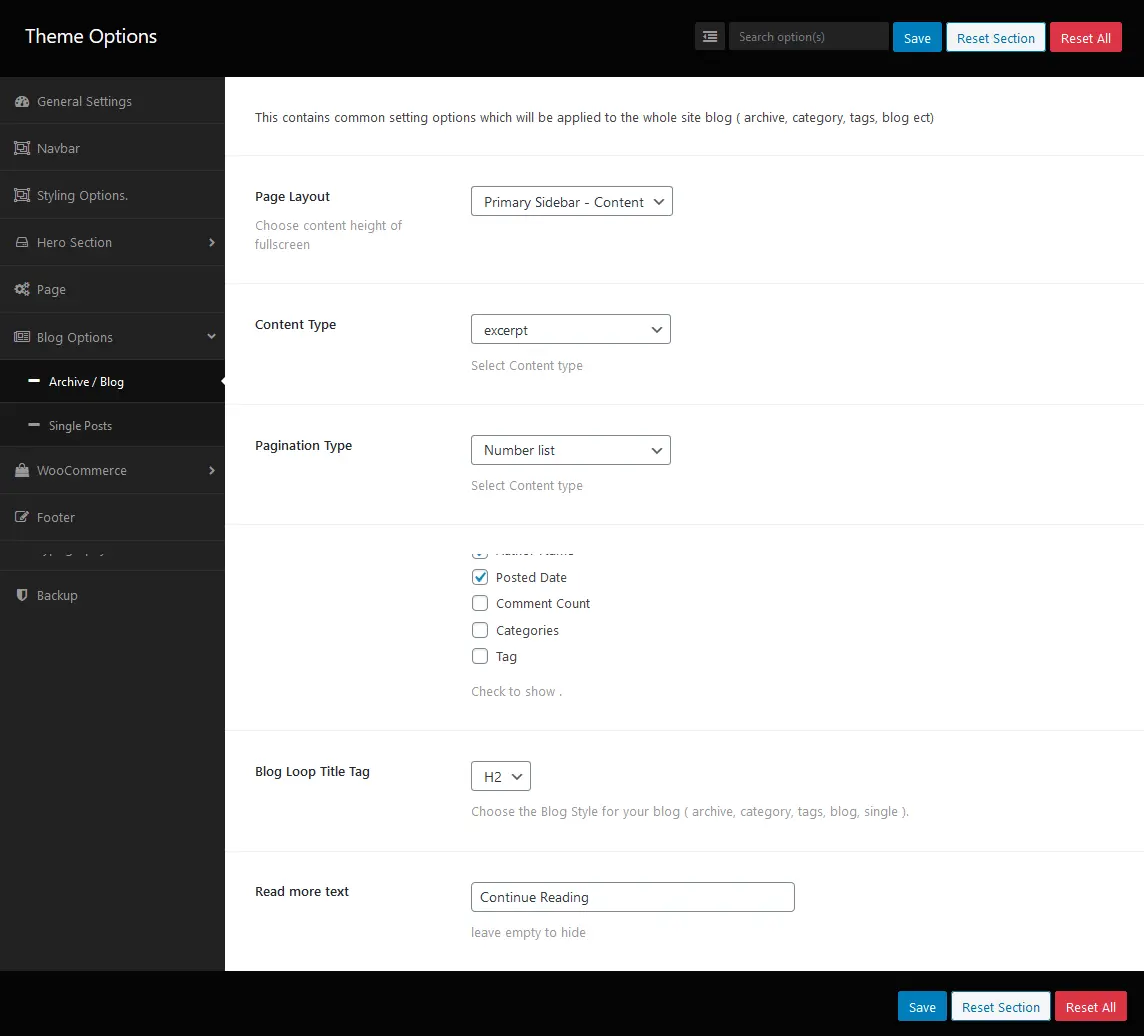Click the Hero Section icon
Viewport: 1144px width, 1036px height.
coord(22,242)
